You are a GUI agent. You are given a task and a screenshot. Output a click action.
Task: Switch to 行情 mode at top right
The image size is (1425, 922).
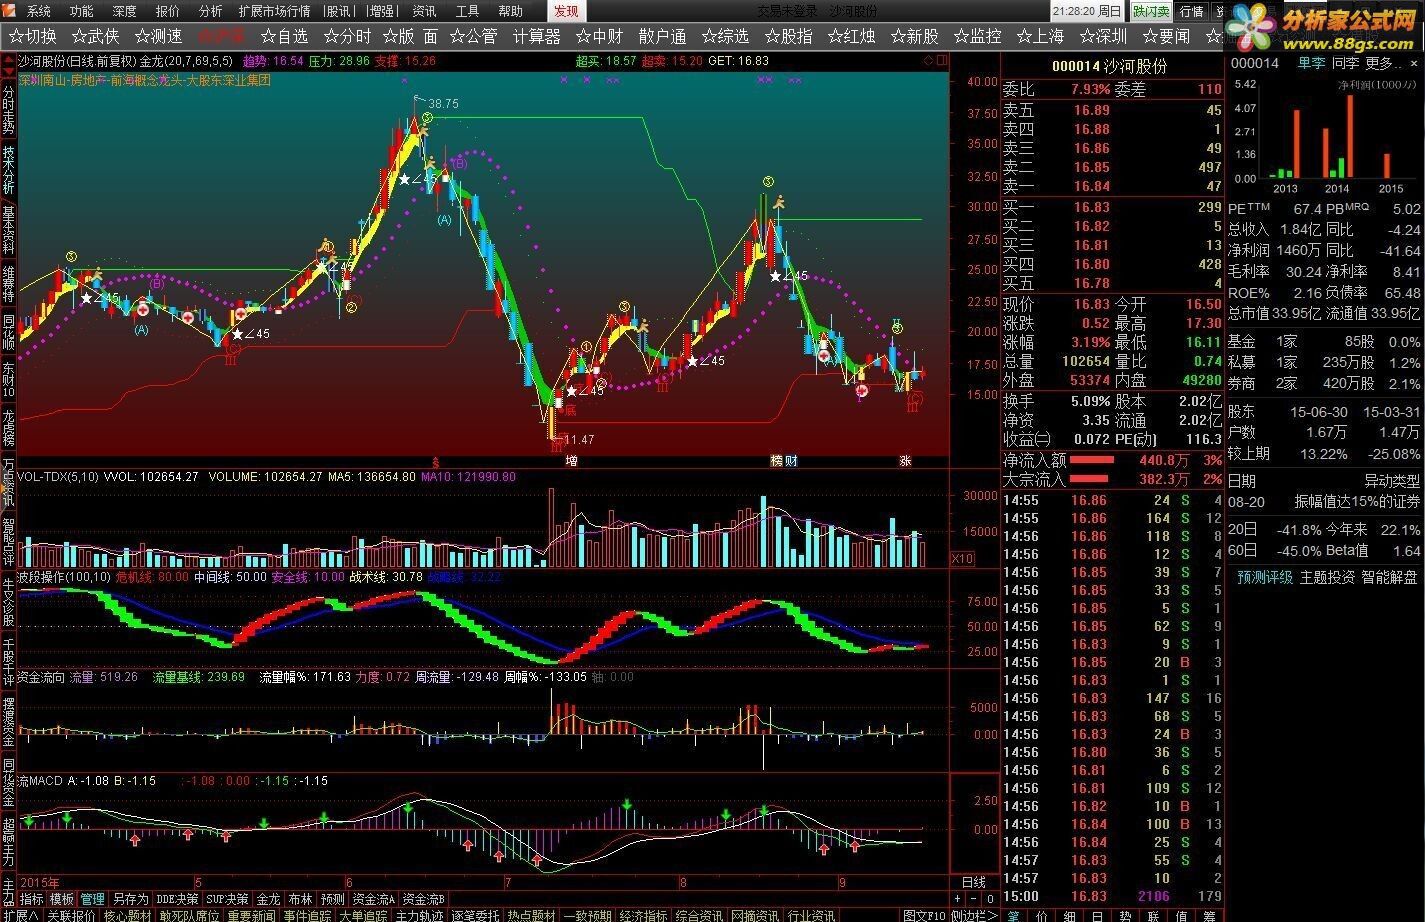click(1191, 11)
